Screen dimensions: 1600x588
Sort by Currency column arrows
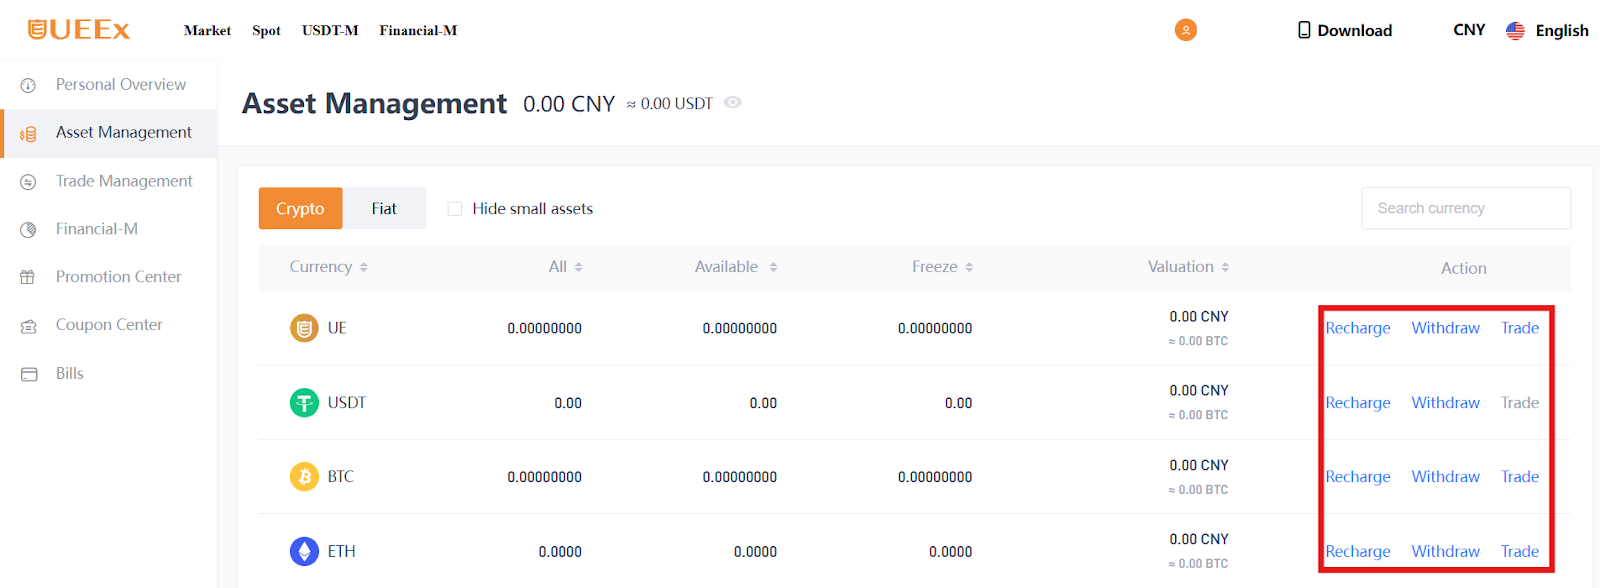pyautogui.click(x=364, y=267)
